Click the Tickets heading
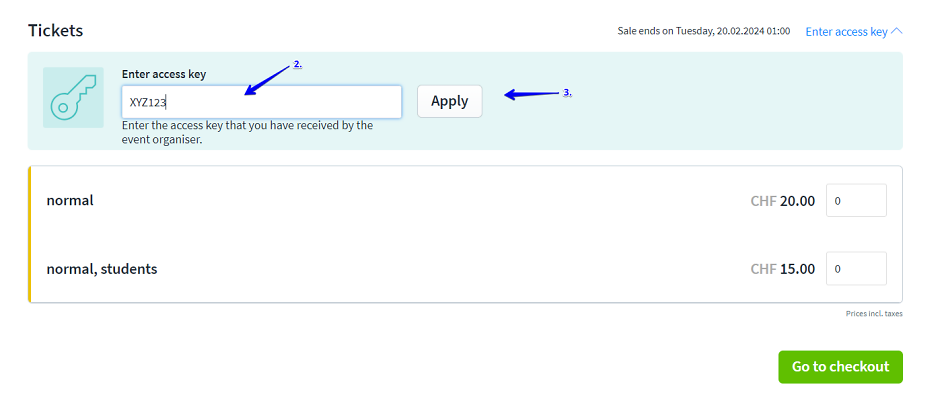 pyautogui.click(x=55, y=31)
